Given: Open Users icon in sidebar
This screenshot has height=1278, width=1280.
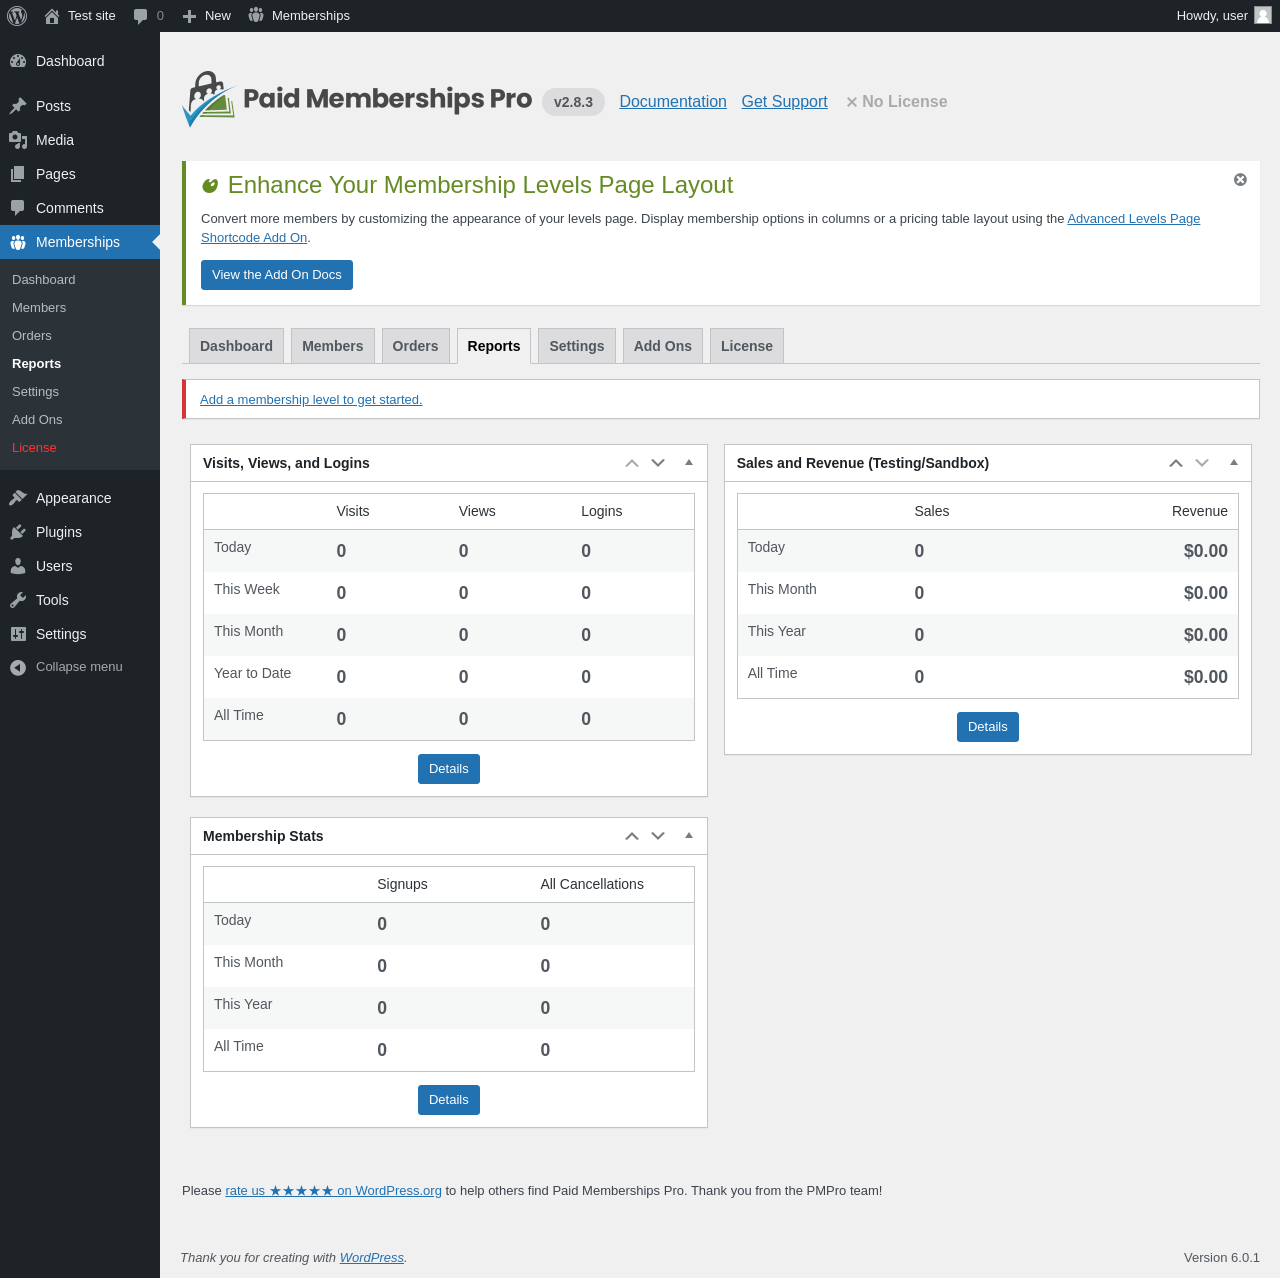Looking at the screenshot, I should 18,566.
